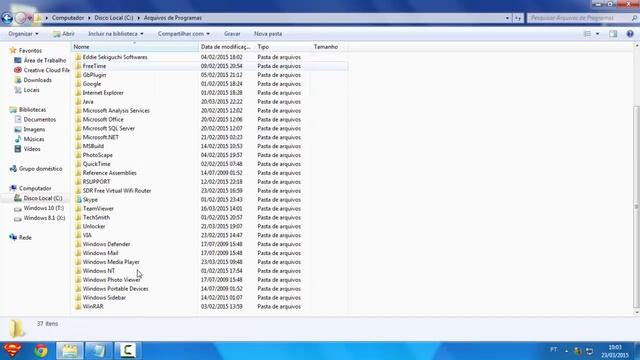Select the Eddie Sekiguchi Softwares folder icon
The height and width of the screenshot is (360, 640).
[78, 57]
